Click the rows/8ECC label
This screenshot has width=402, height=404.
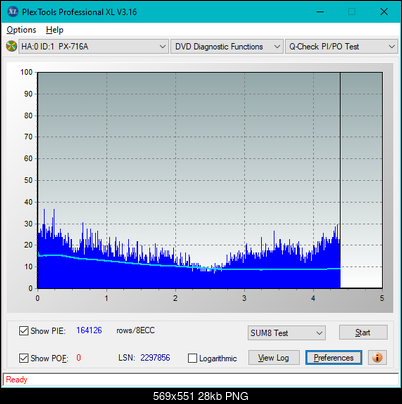point(135,330)
